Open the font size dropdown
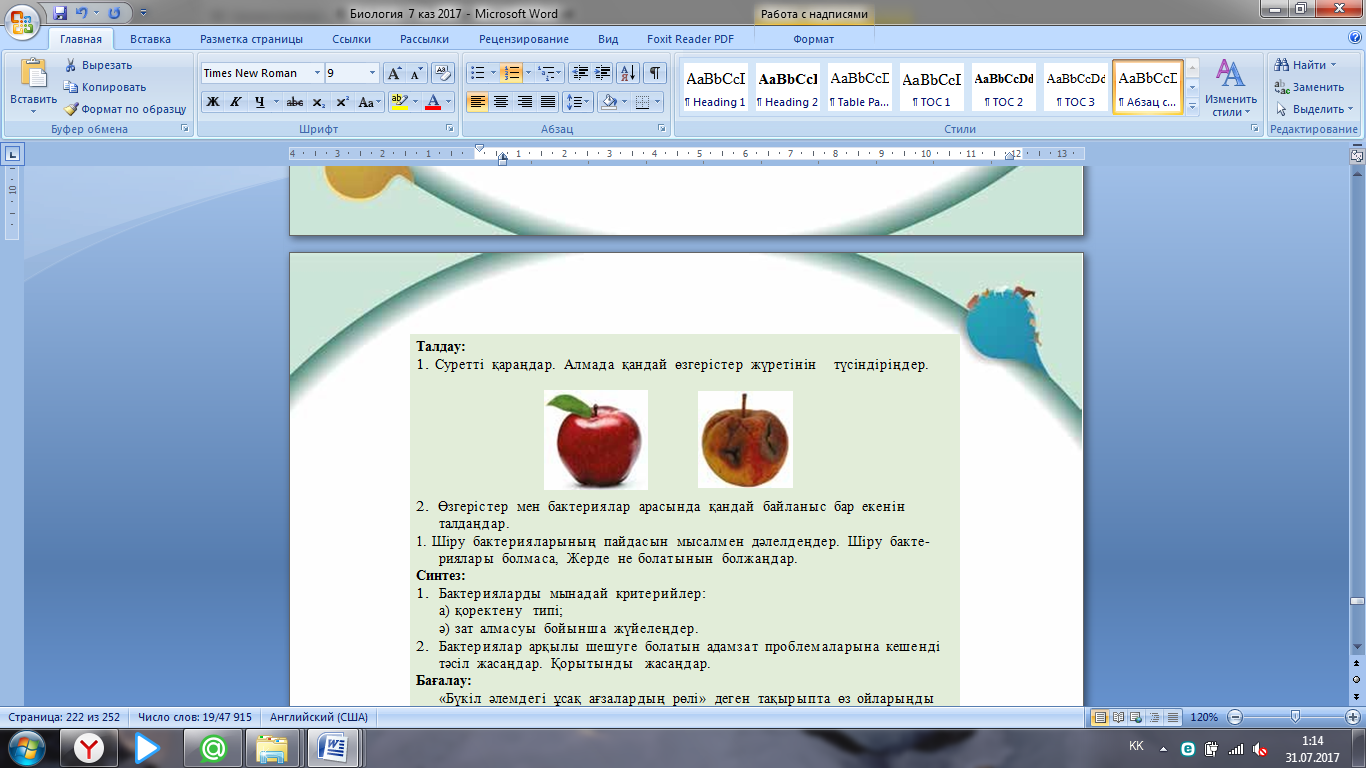 tap(373, 73)
